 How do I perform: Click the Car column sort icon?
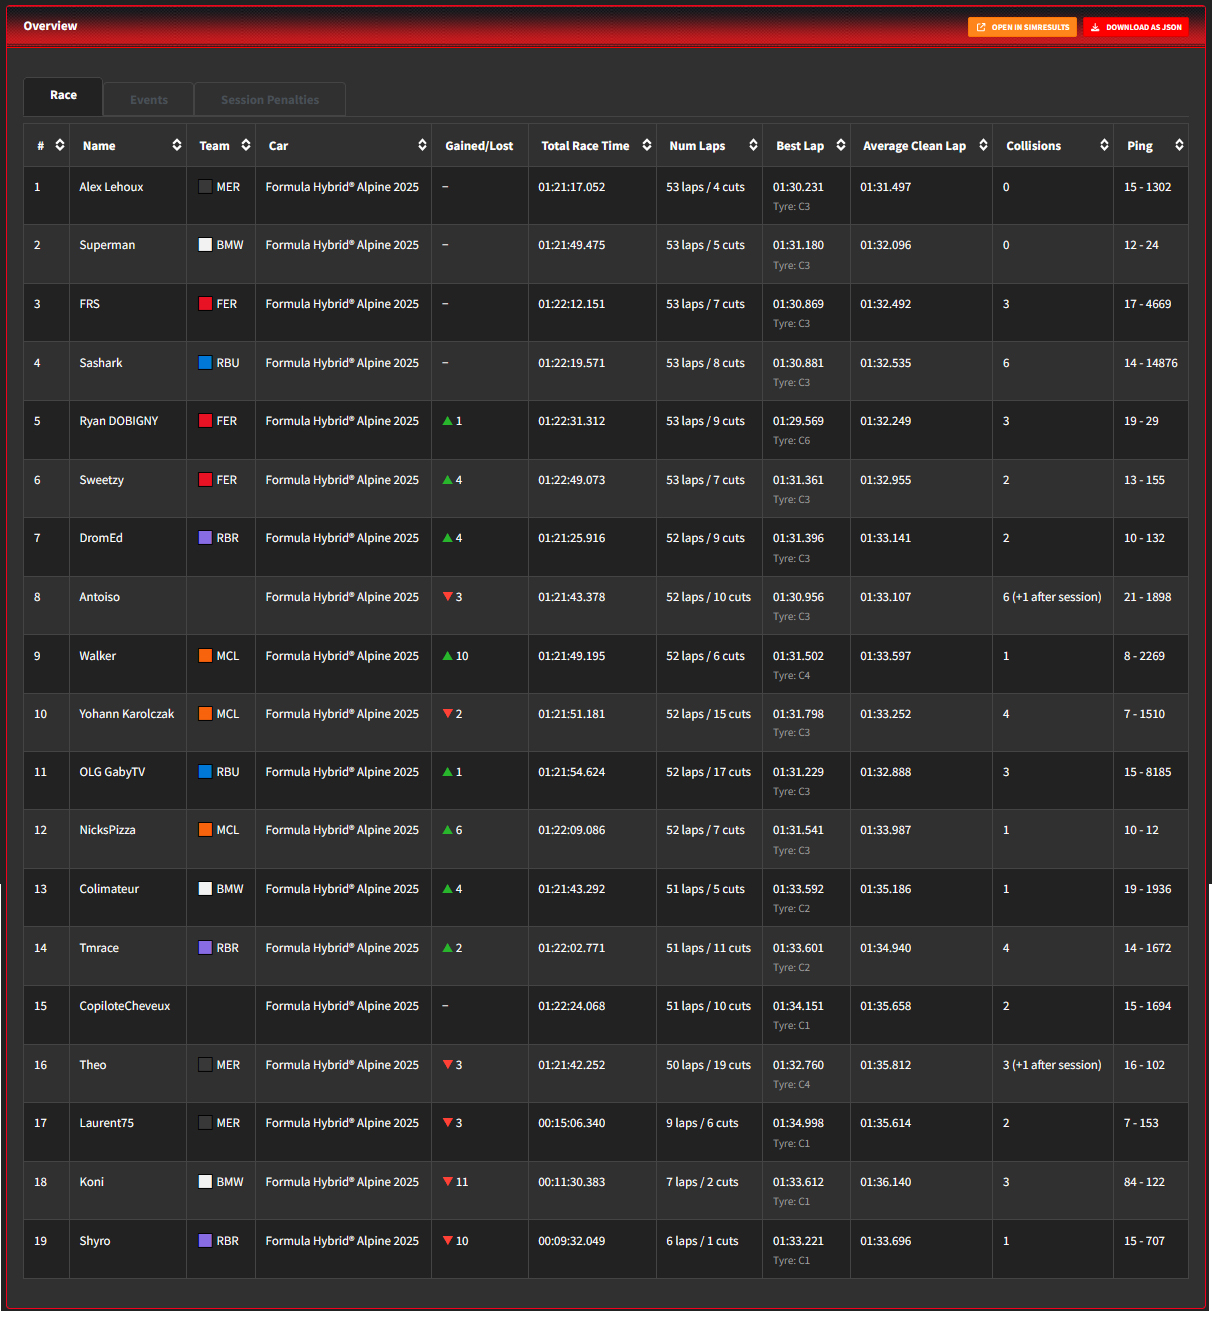click(422, 145)
